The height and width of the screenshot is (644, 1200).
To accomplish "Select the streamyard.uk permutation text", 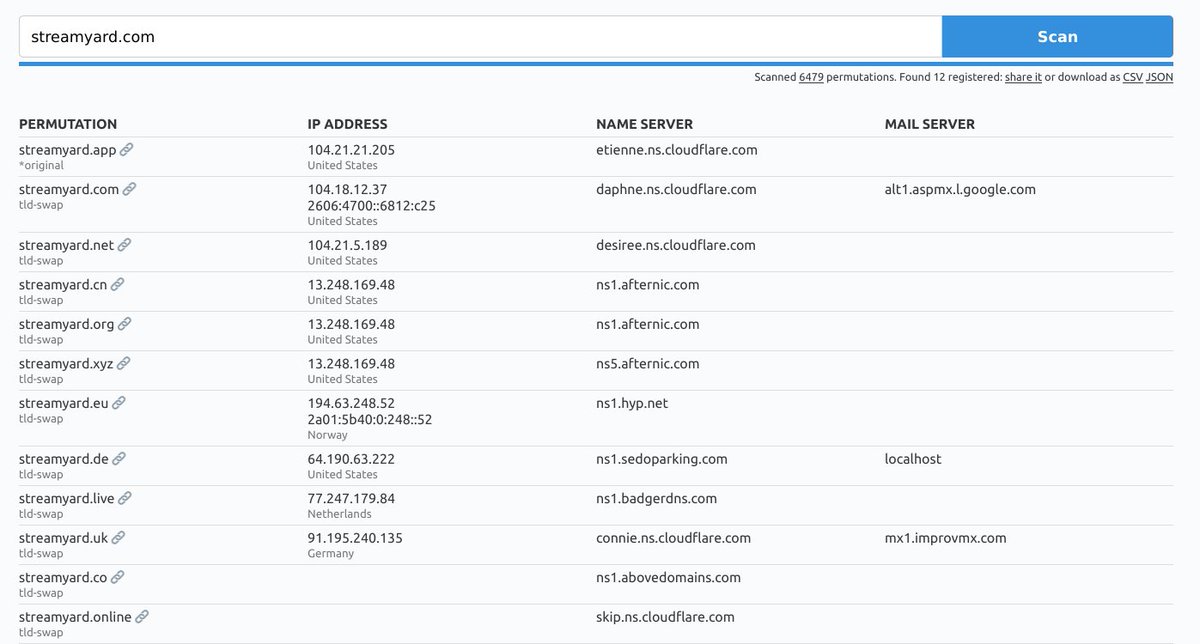I will [x=63, y=538].
